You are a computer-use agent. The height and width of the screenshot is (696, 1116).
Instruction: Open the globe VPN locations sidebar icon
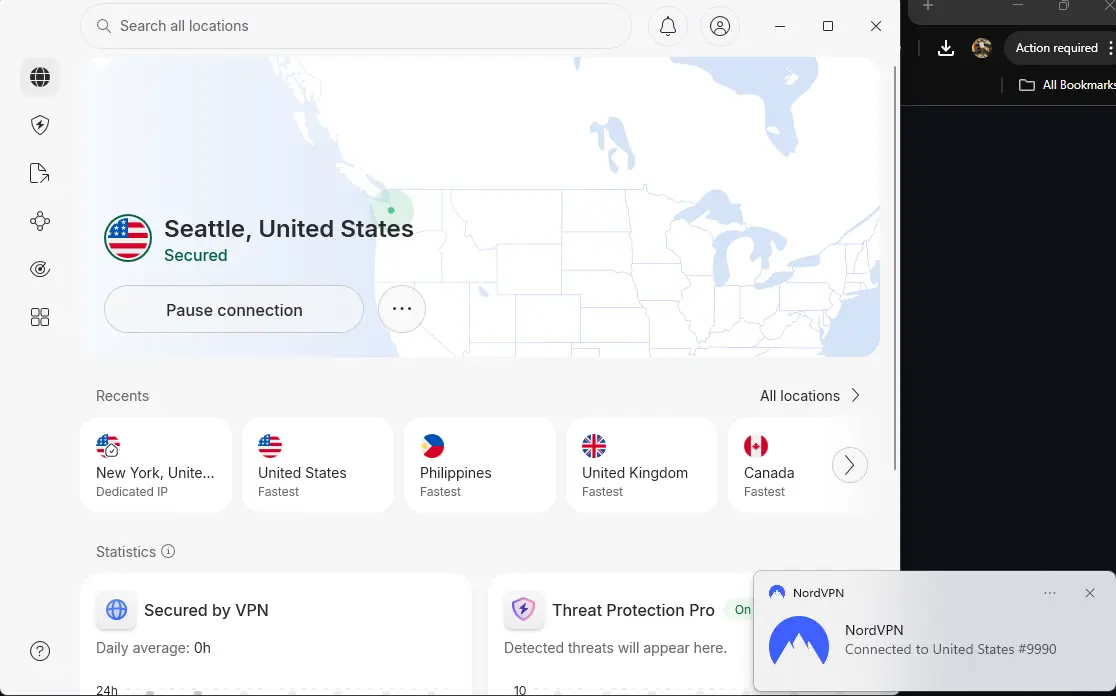point(40,77)
